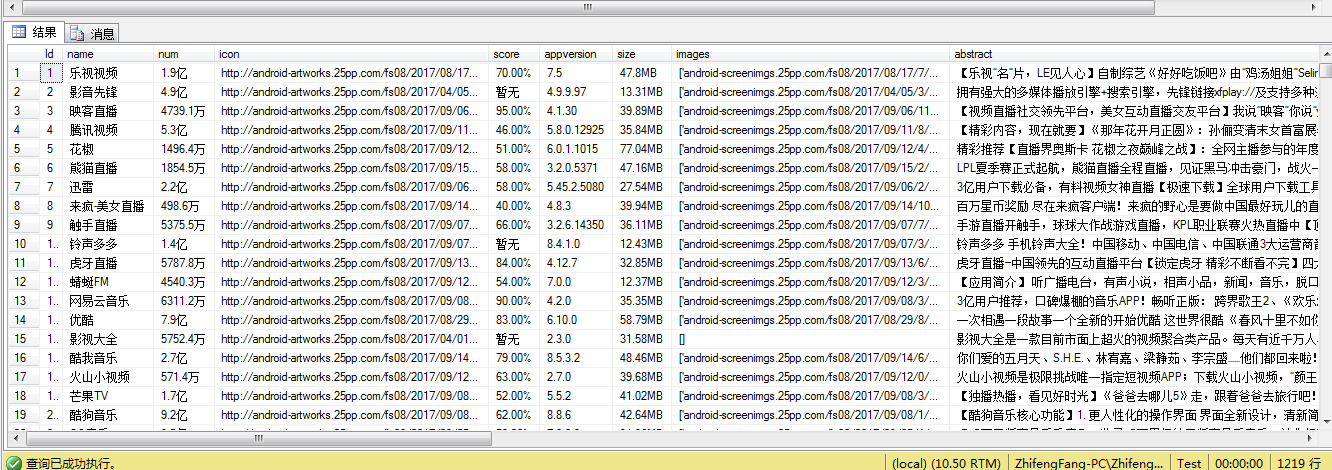Click the appversion cell 5.8.0.12925
Image resolution: width=1332 pixels, height=470 pixels.
(577, 130)
